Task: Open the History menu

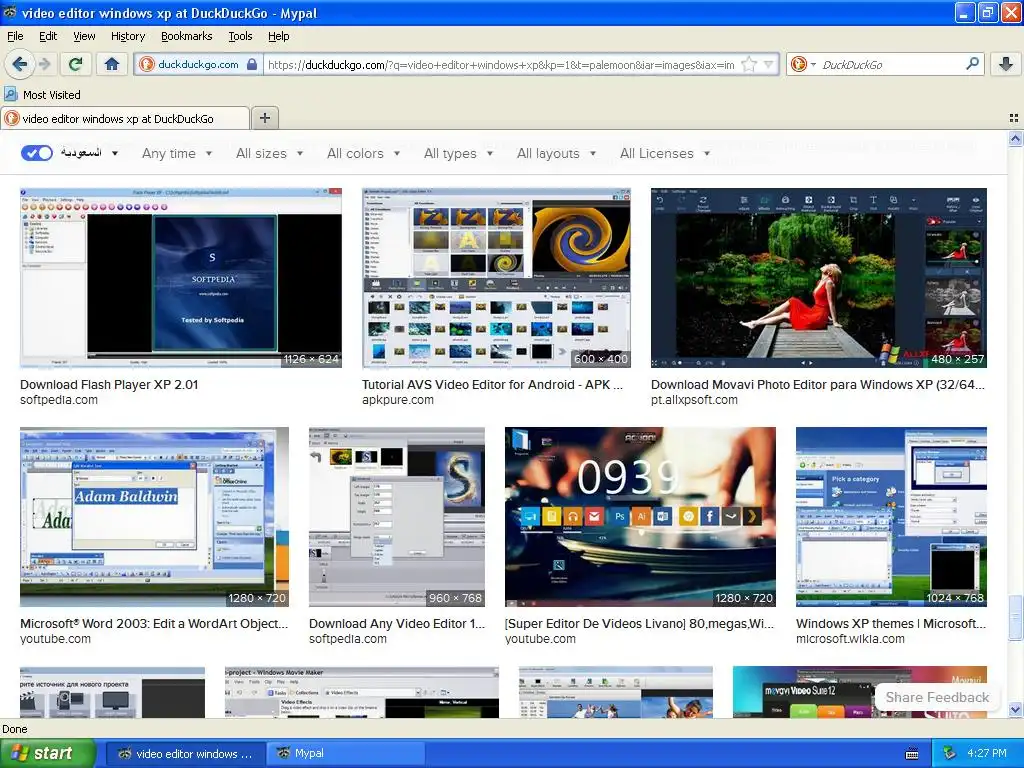Action: tap(127, 36)
